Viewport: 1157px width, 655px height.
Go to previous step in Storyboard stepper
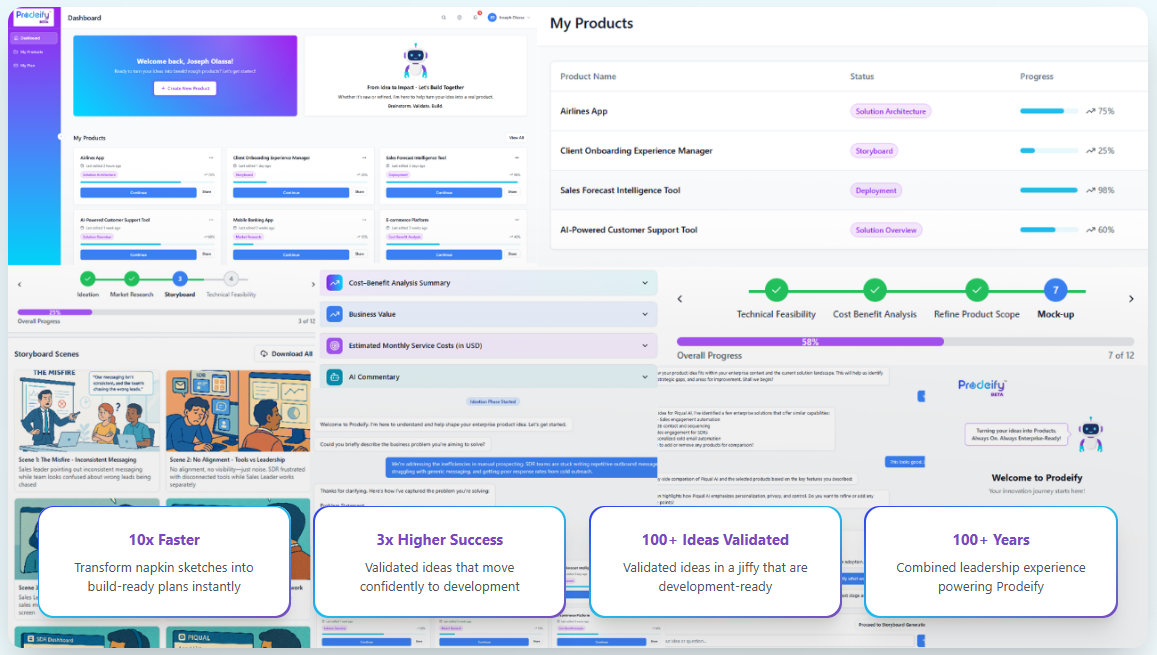(19, 284)
